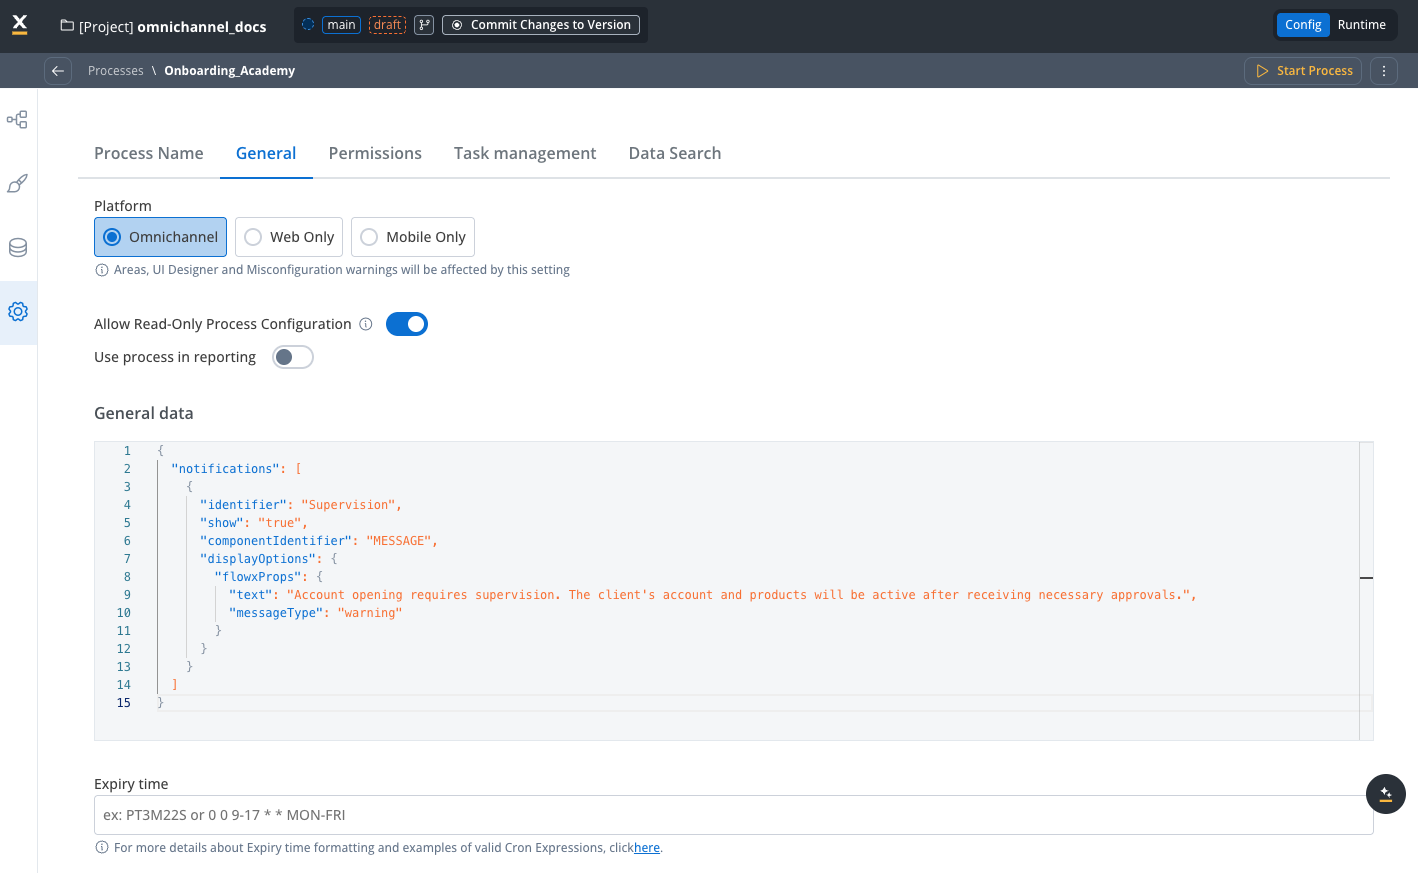
Task: Open the AI assistant floating button
Action: click(x=1385, y=794)
